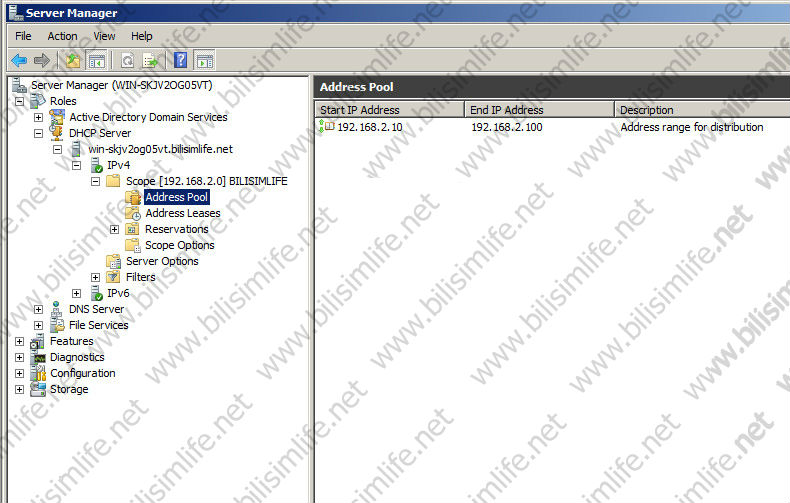The width and height of the screenshot is (790, 503).
Task: Open the View menu
Action: pyautogui.click(x=104, y=36)
